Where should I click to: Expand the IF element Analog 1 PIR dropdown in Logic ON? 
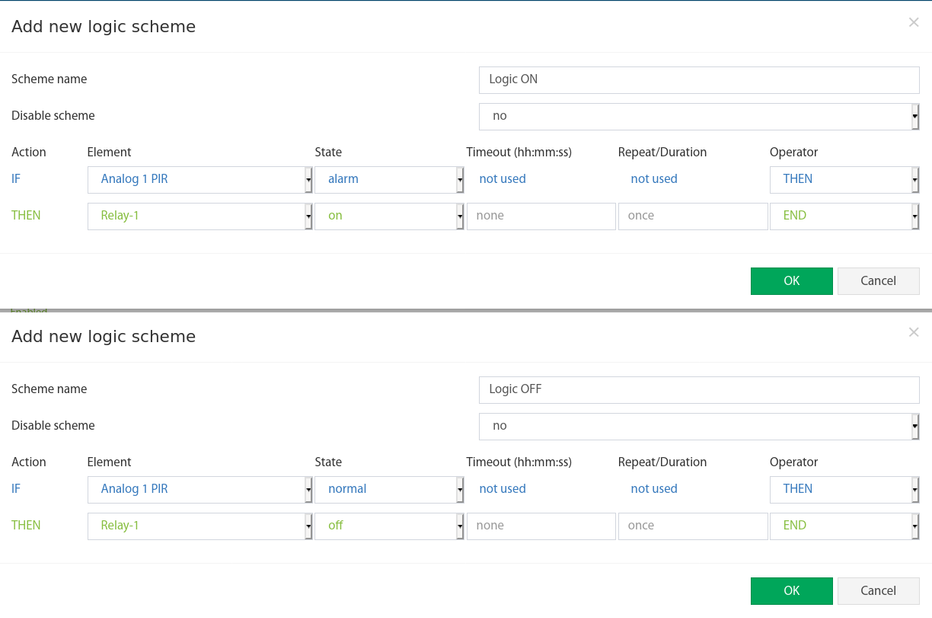(200, 179)
